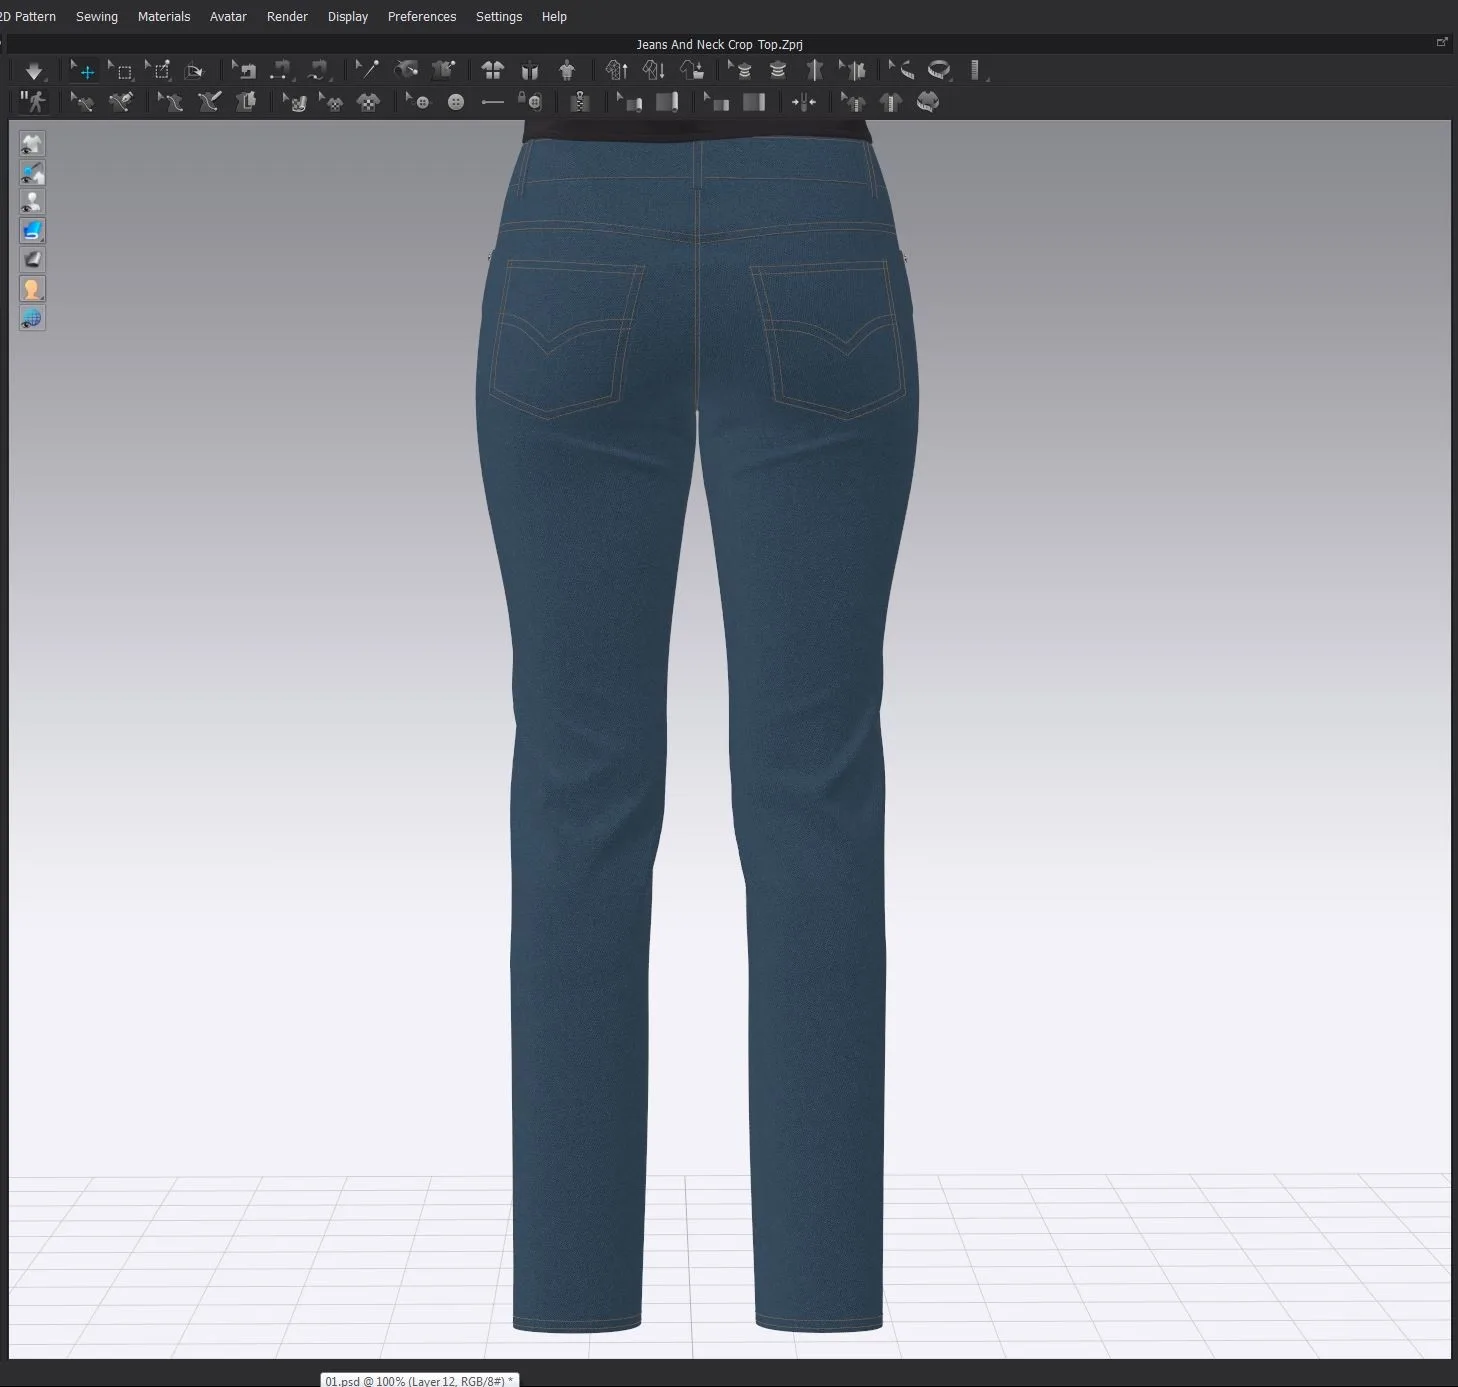Image resolution: width=1458 pixels, height=1387 pixels.
Task: Select the Zipper tool
Action: click(579, 102)
